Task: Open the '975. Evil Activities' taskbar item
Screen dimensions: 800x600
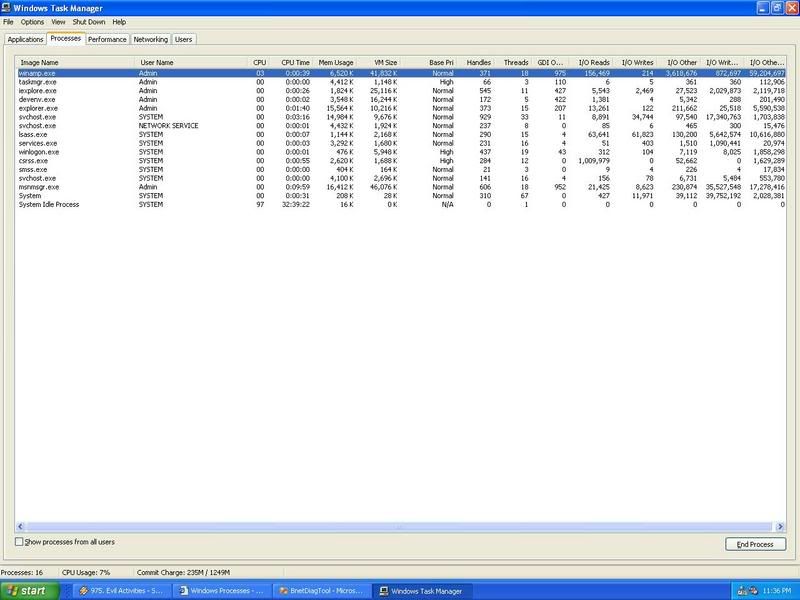Action: [x=121, y=591]
